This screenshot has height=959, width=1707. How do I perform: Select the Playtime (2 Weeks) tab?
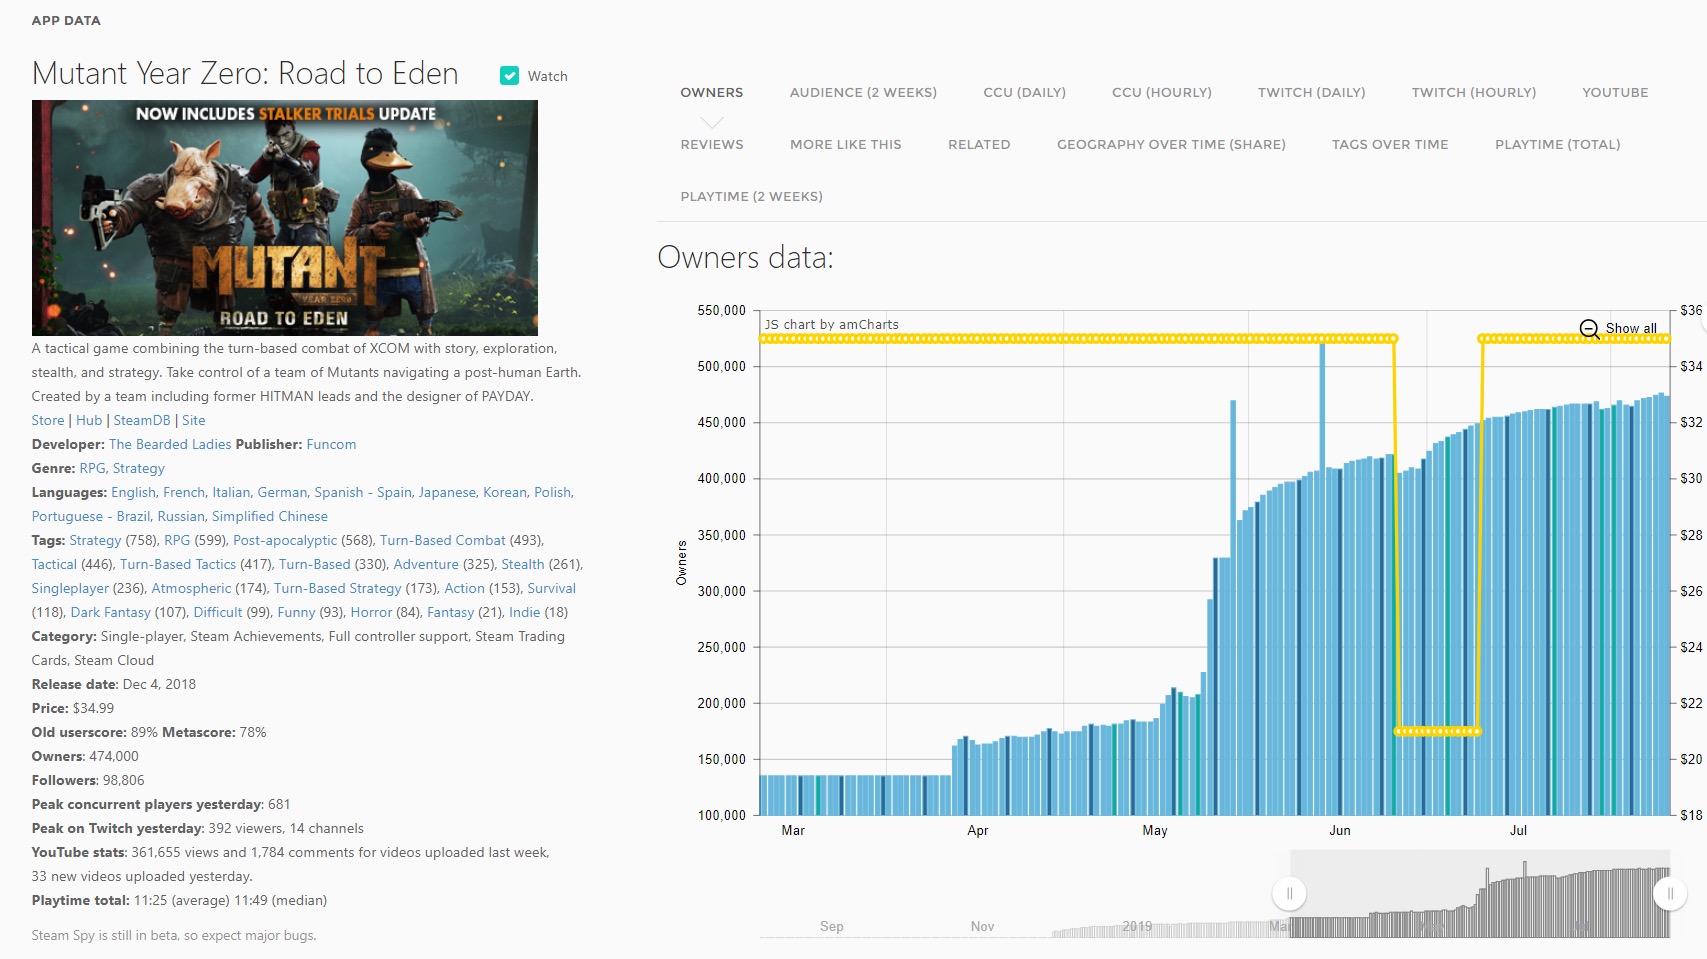tap(752, 196)
